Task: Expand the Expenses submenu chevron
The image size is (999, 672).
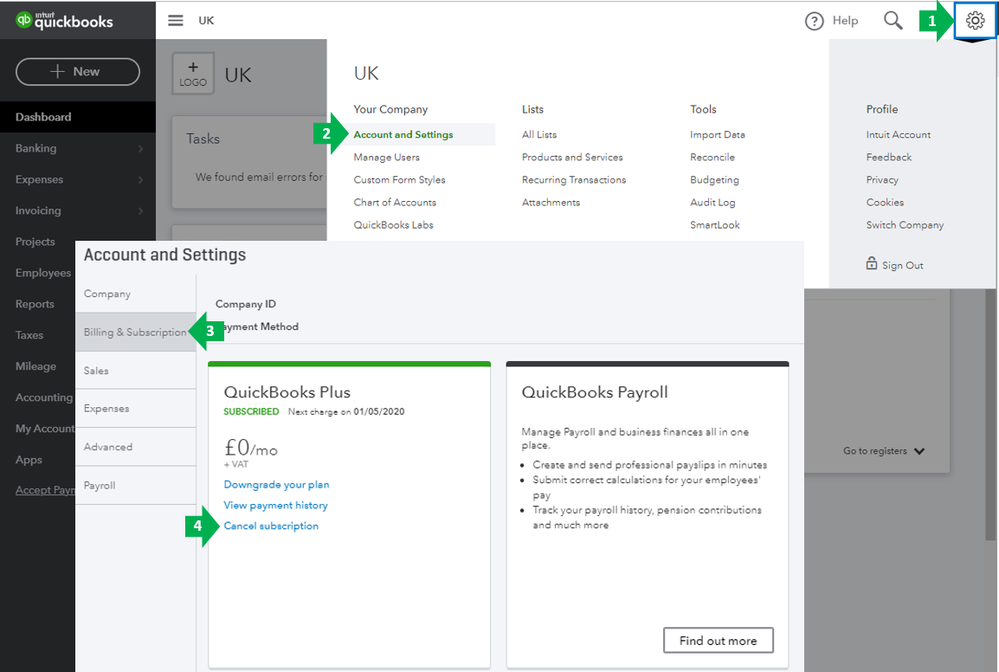Action: point(140,180)
